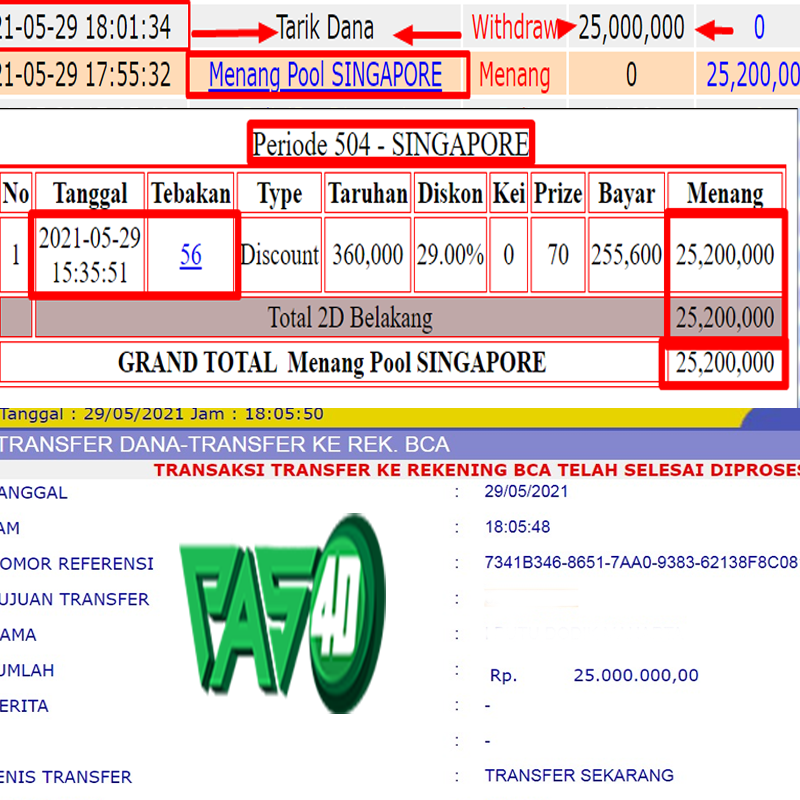Select the red transaction completed notice

pyautogui.click(x=477, y=470)
